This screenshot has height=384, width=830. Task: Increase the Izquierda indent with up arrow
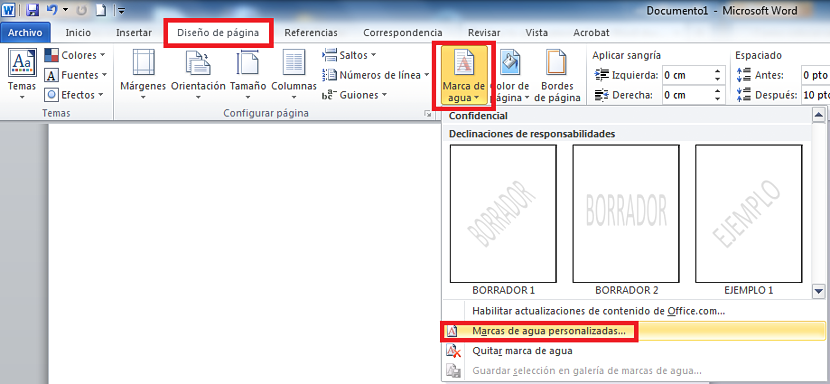718,71
